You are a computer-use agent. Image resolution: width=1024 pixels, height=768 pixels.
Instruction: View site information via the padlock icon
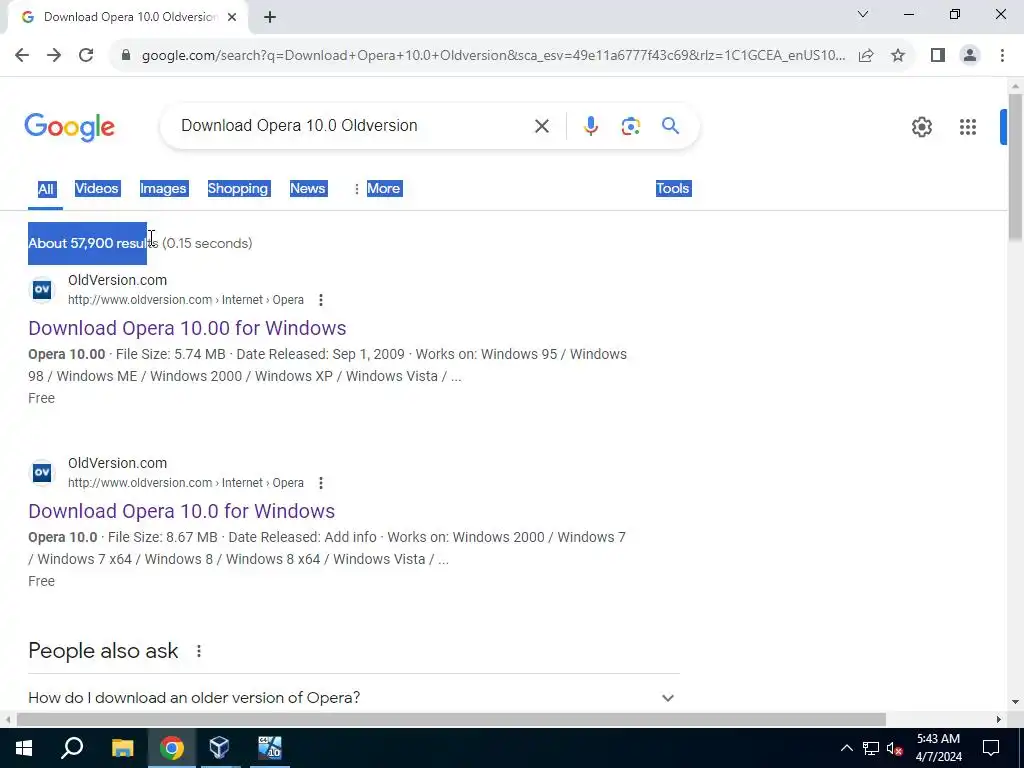(126, 56)
